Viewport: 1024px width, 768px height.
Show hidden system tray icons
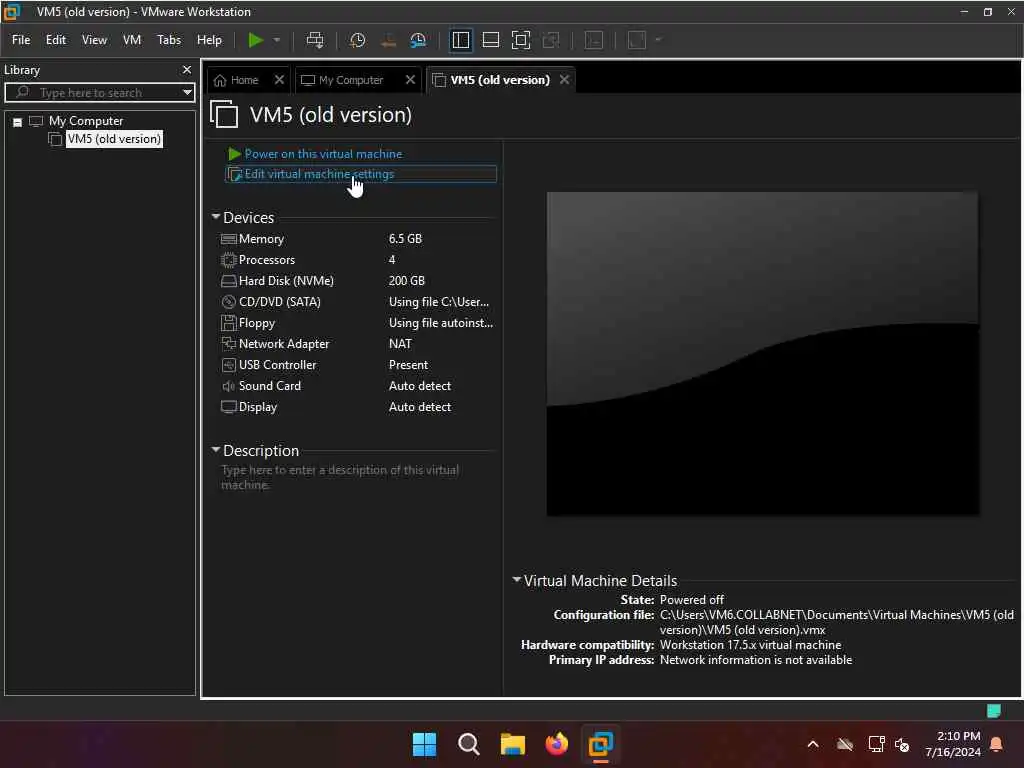(x=813, y=744)
